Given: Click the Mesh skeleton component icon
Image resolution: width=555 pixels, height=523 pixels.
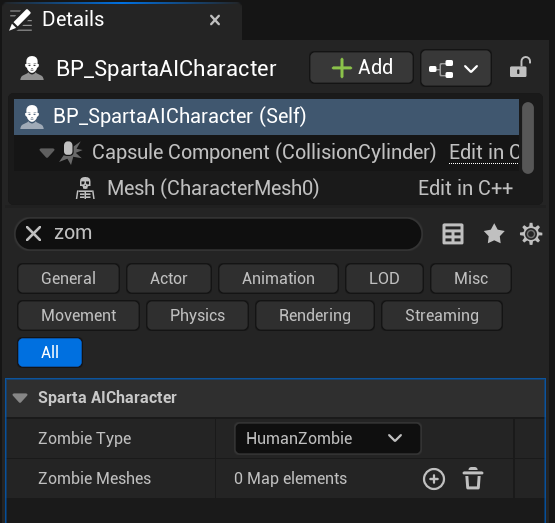Looking at the screenshot, I should click(85, 188).
